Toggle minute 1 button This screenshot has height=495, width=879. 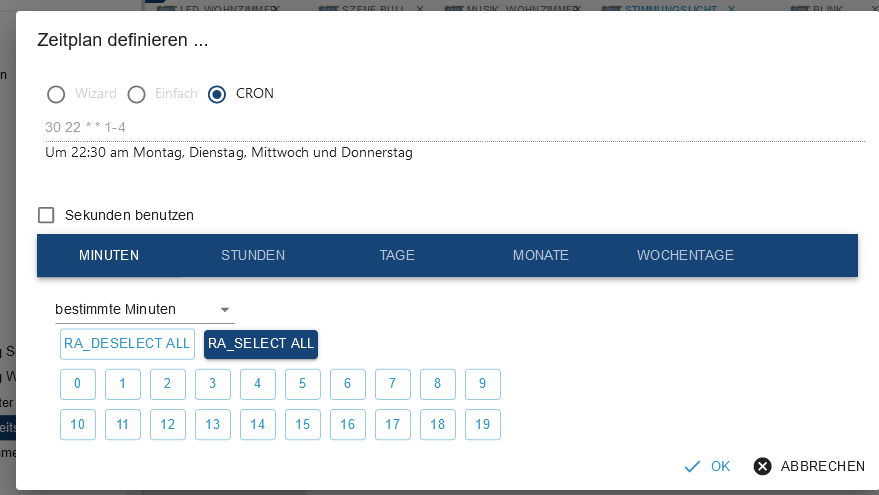click(123, 384)
